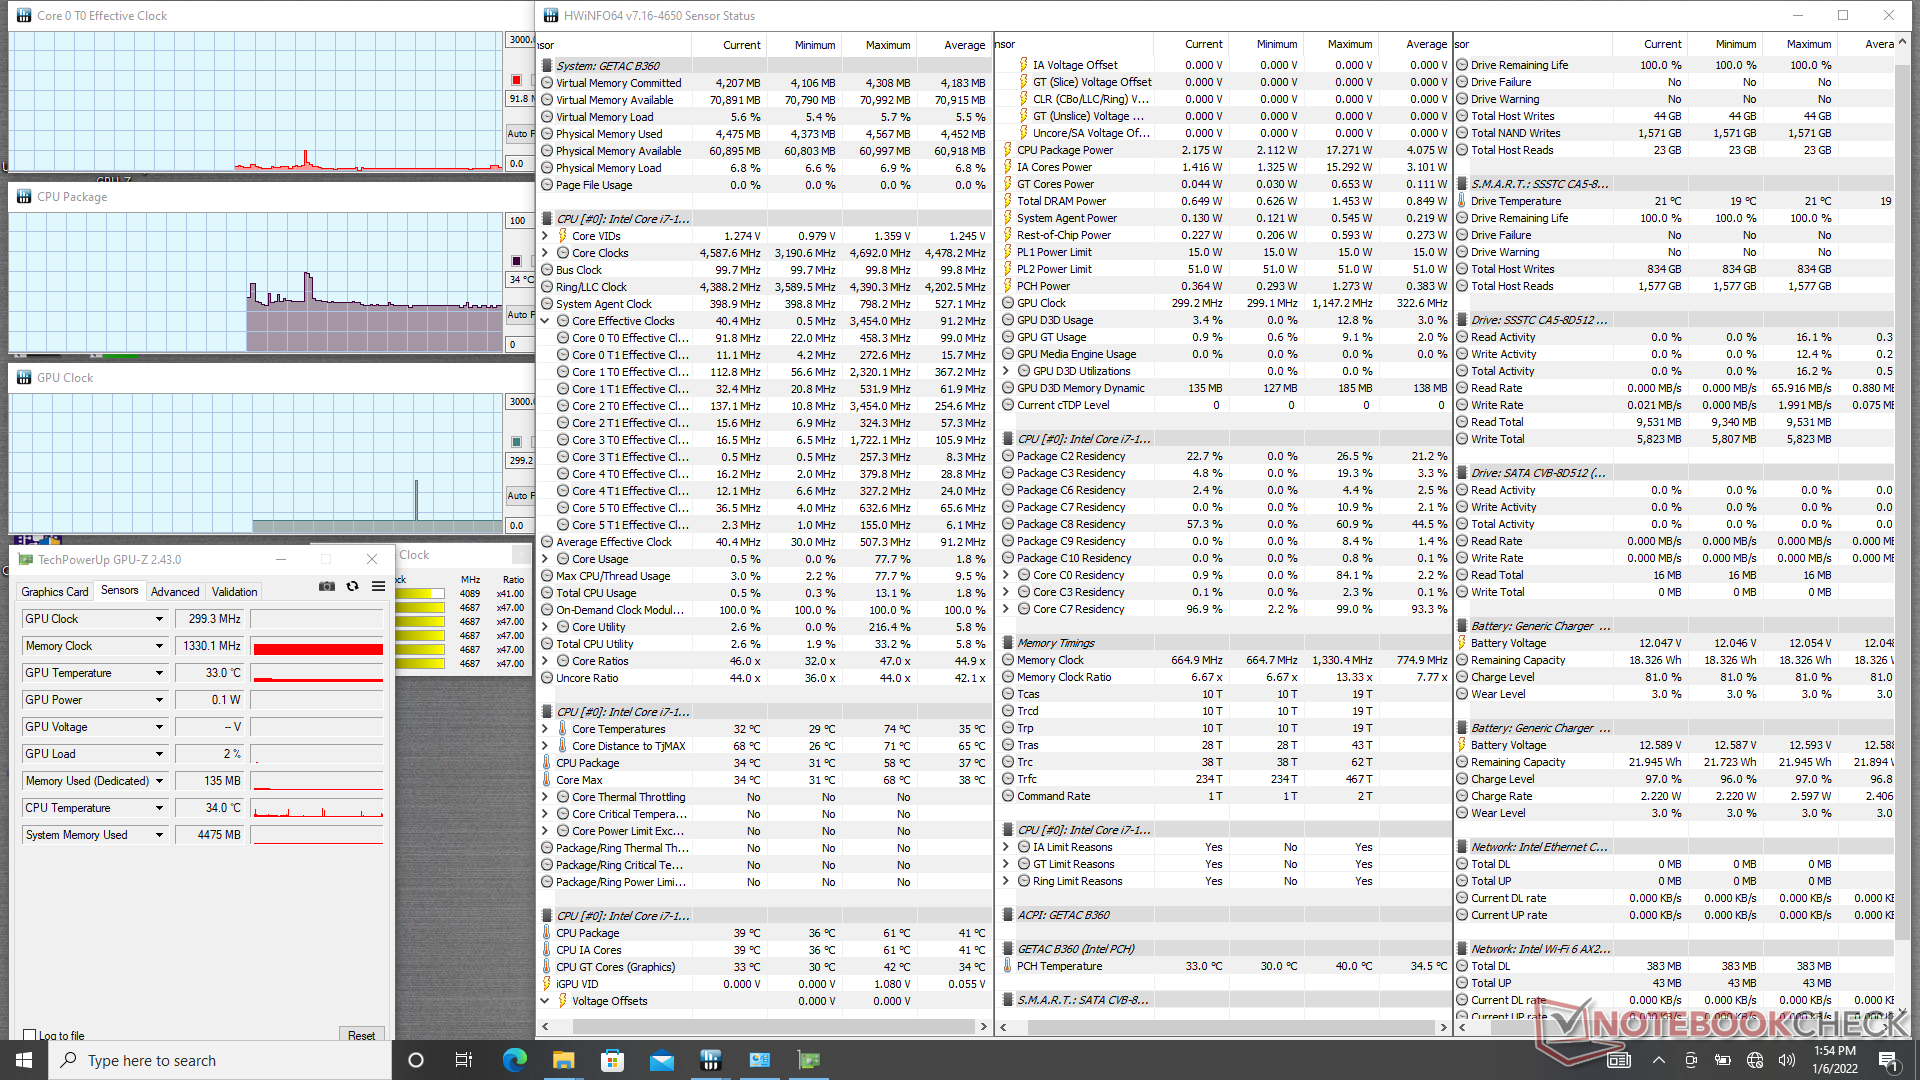Open the GPU Temperature sensor dropdown
Screen dimensions: 1920x1080
tap(159, 673)
